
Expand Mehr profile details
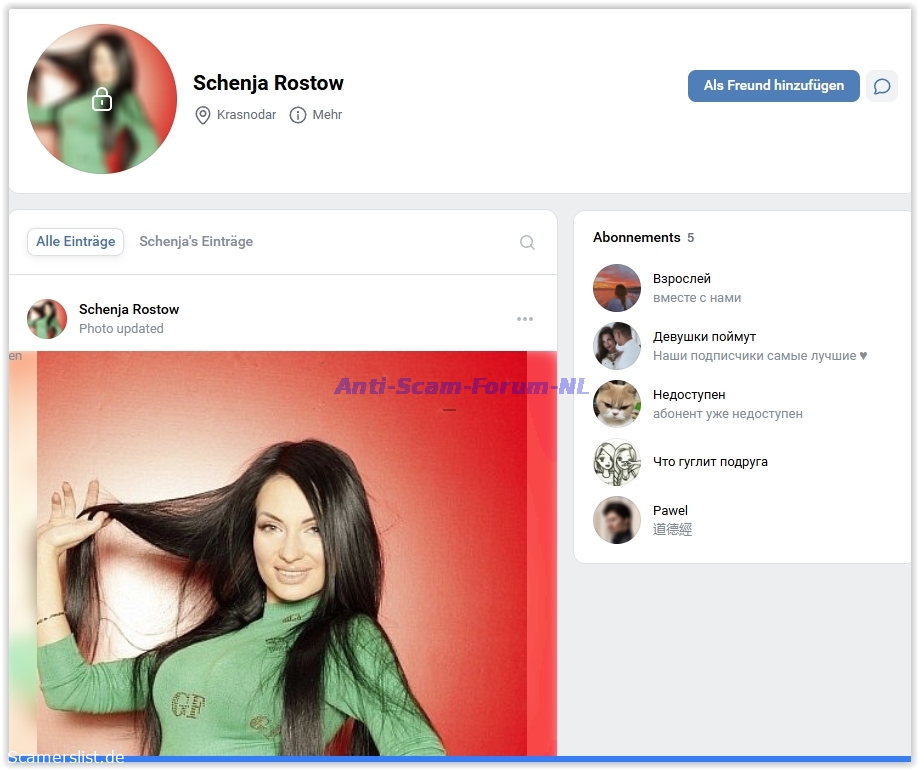pyautogui.click(x=327, y=115)
